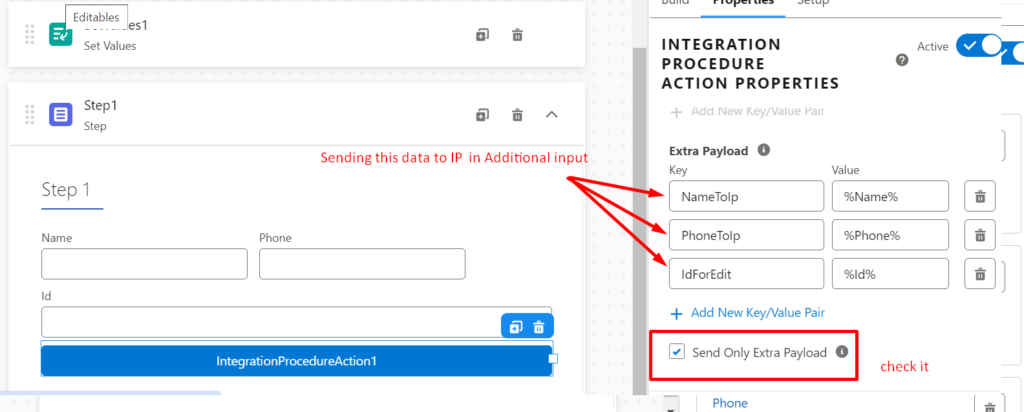Grab the Step1 drag handle
The height and width of the screenshot is (412, 1024).
coord(29,115)
